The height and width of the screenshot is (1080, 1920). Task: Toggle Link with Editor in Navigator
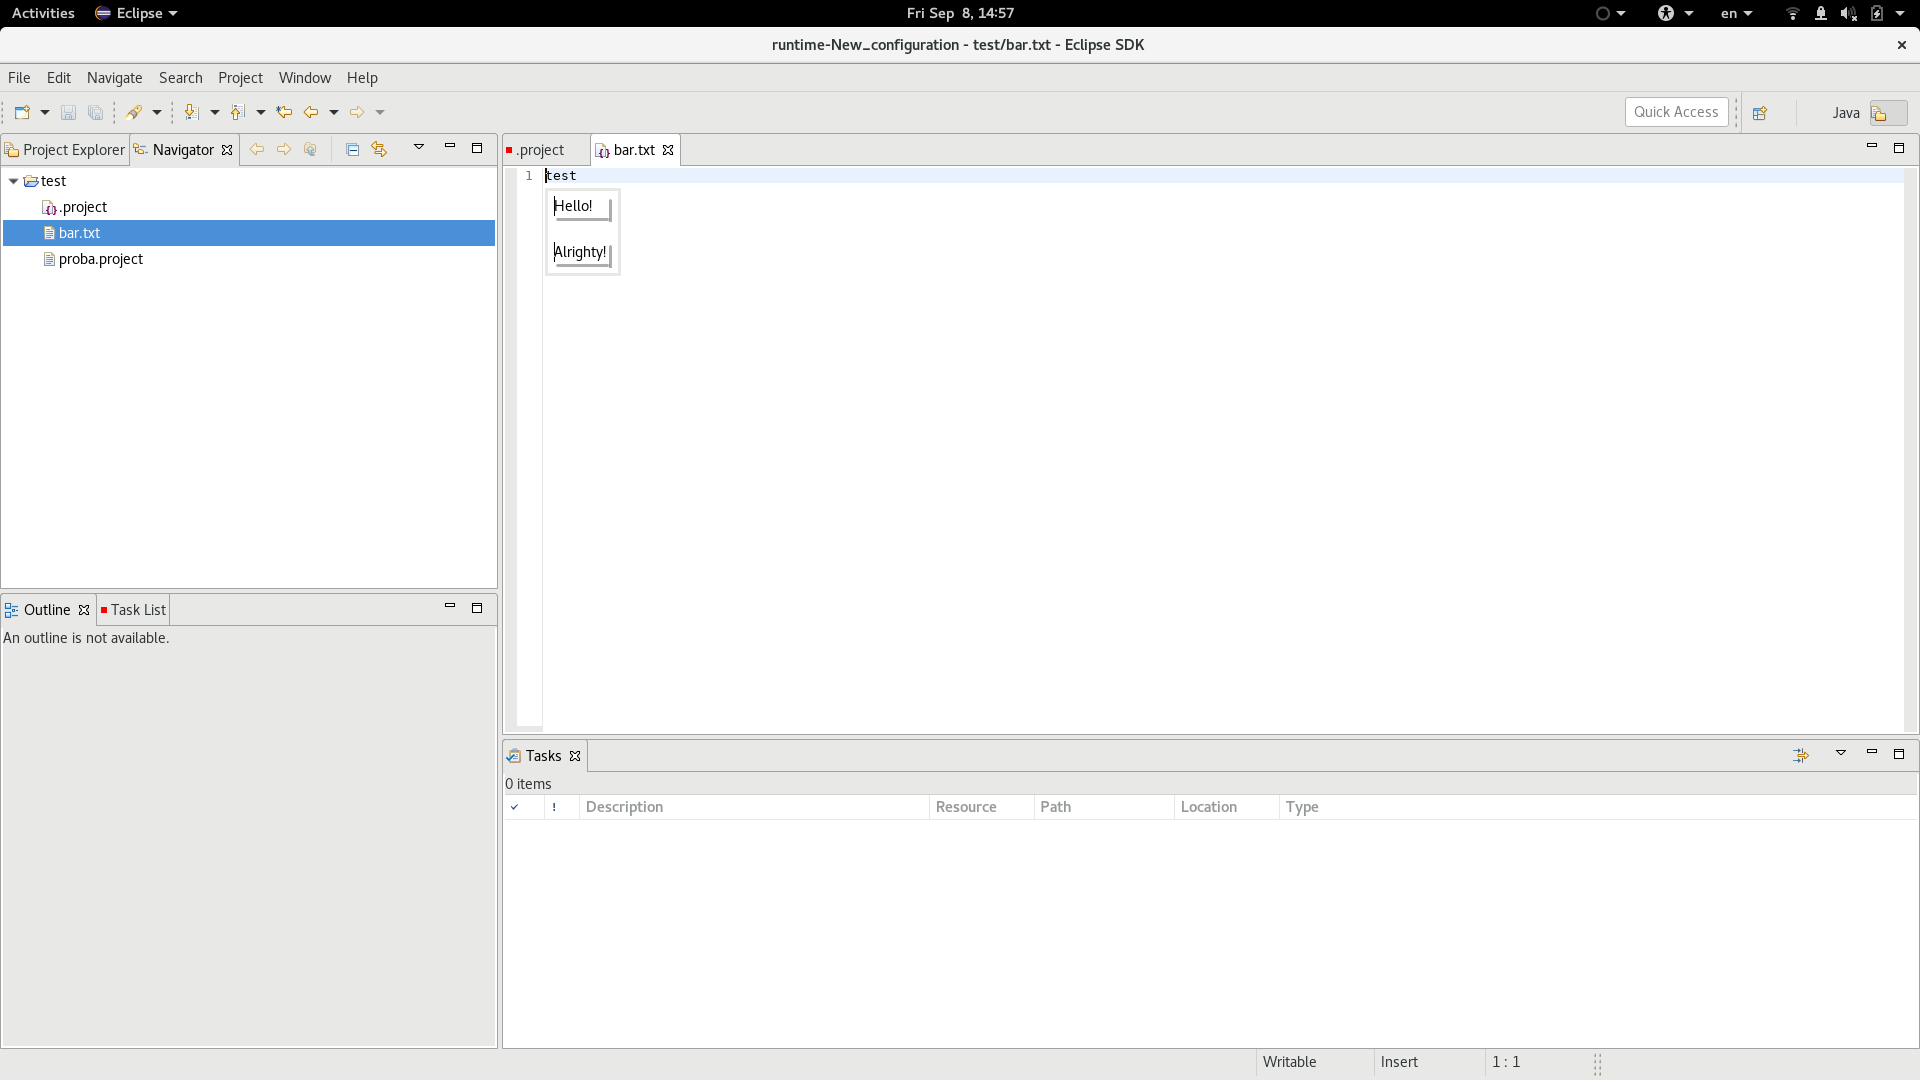tap(379, 149)
